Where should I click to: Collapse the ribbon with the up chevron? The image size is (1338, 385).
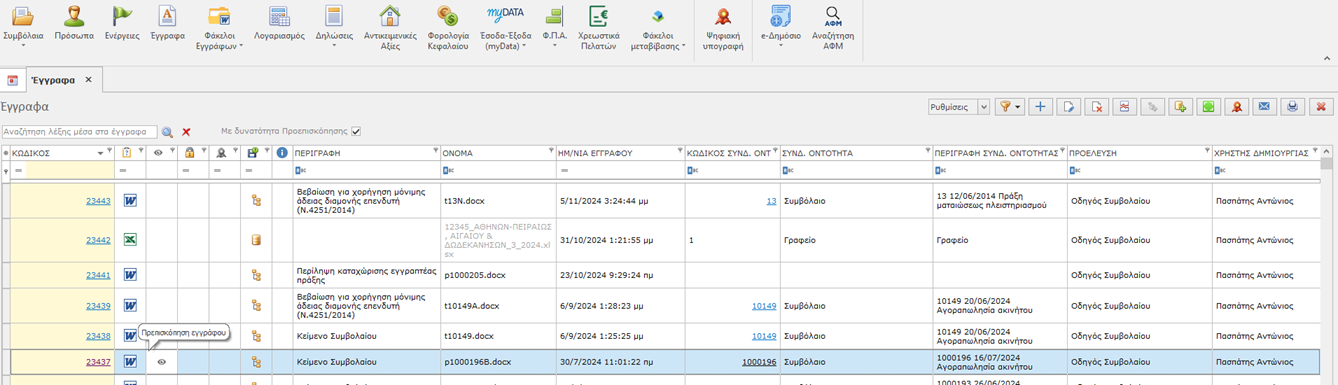(x=1326, y=58)
